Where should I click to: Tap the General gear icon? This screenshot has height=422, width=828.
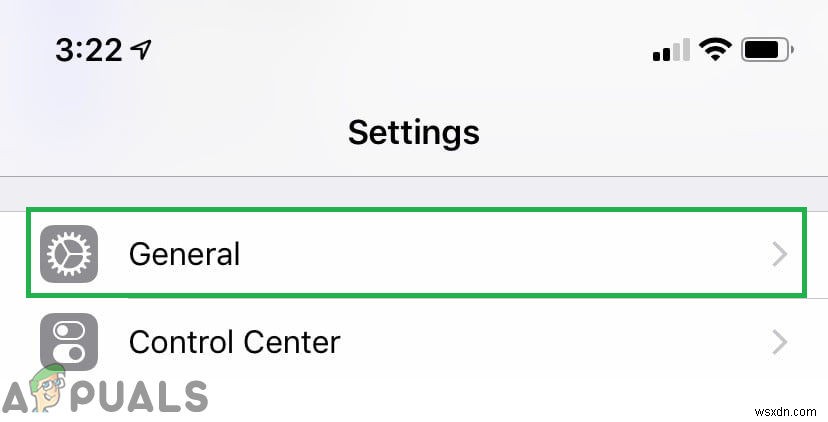[x=69, y=254]
